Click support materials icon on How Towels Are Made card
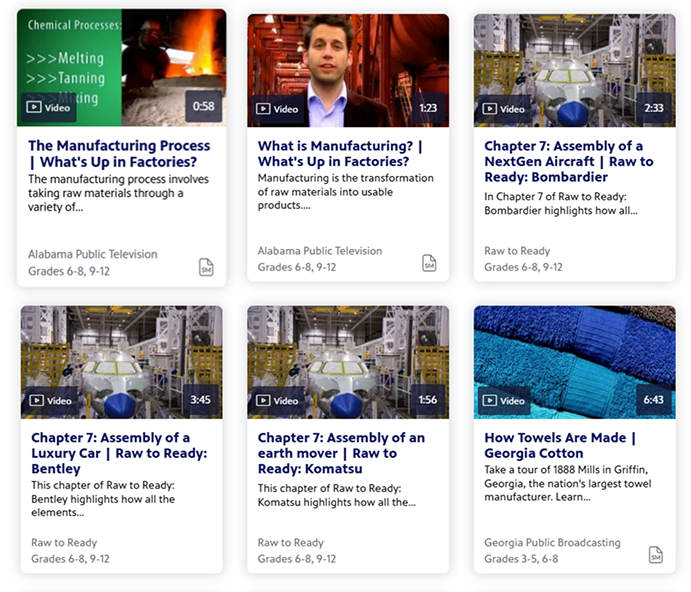691x592 pixels. [655, 555]
